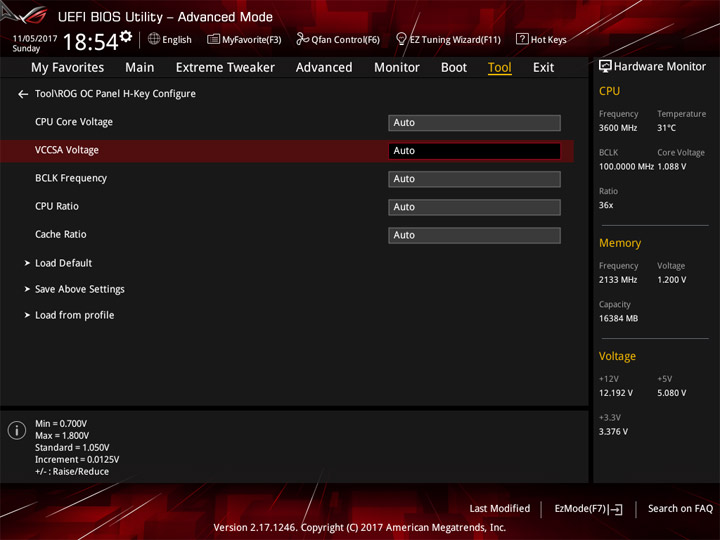Select the Tool tab
Image resolution: width=720 pixels, height=540 pixels.
500,68
